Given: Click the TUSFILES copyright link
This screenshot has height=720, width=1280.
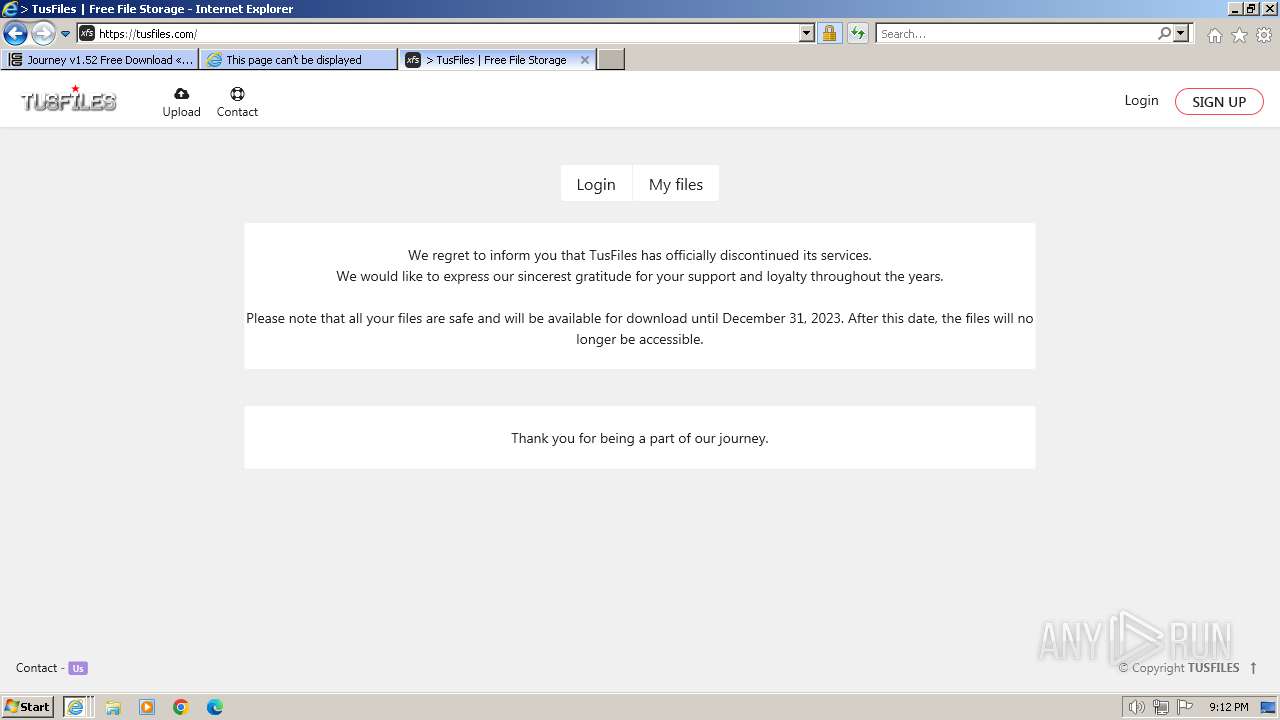Looking at the screenshot, I should pos(1213,668).
